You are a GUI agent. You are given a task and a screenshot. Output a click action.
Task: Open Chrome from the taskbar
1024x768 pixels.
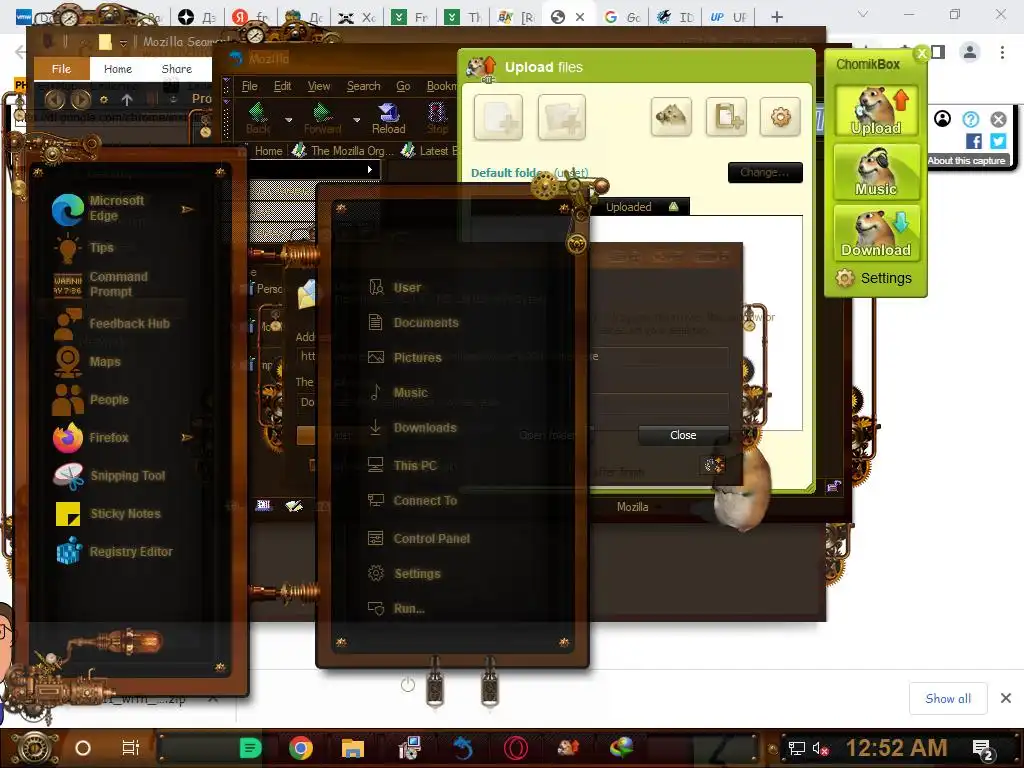coord(300,748)
